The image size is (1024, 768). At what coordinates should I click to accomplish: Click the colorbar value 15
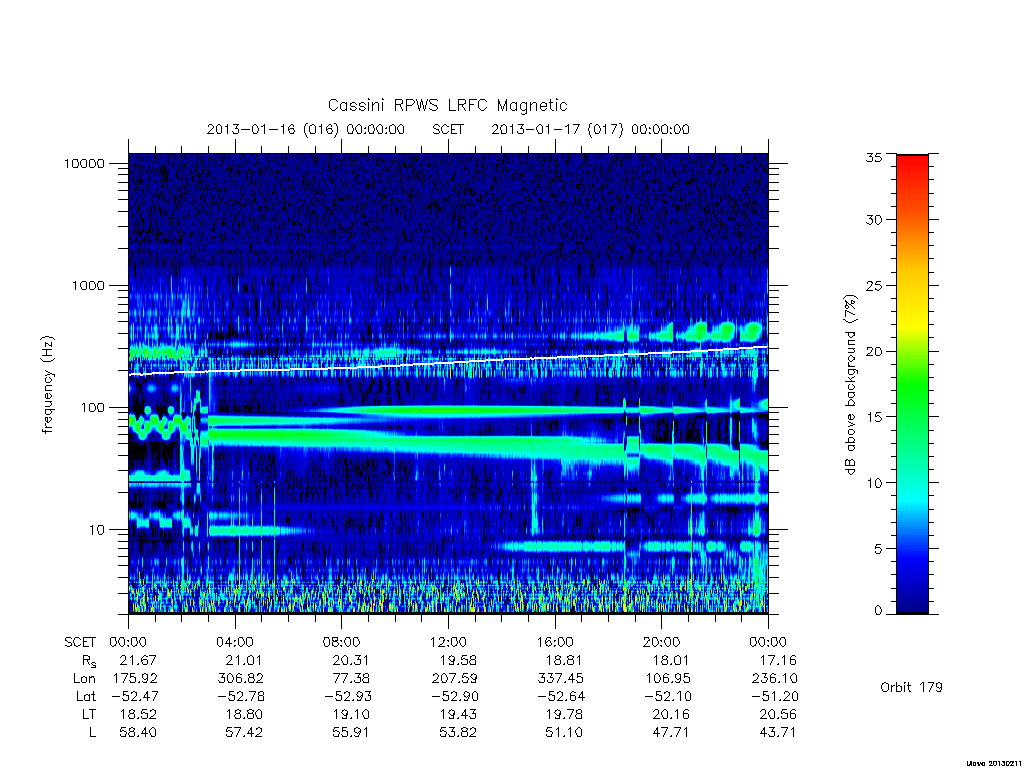(874, 417)
